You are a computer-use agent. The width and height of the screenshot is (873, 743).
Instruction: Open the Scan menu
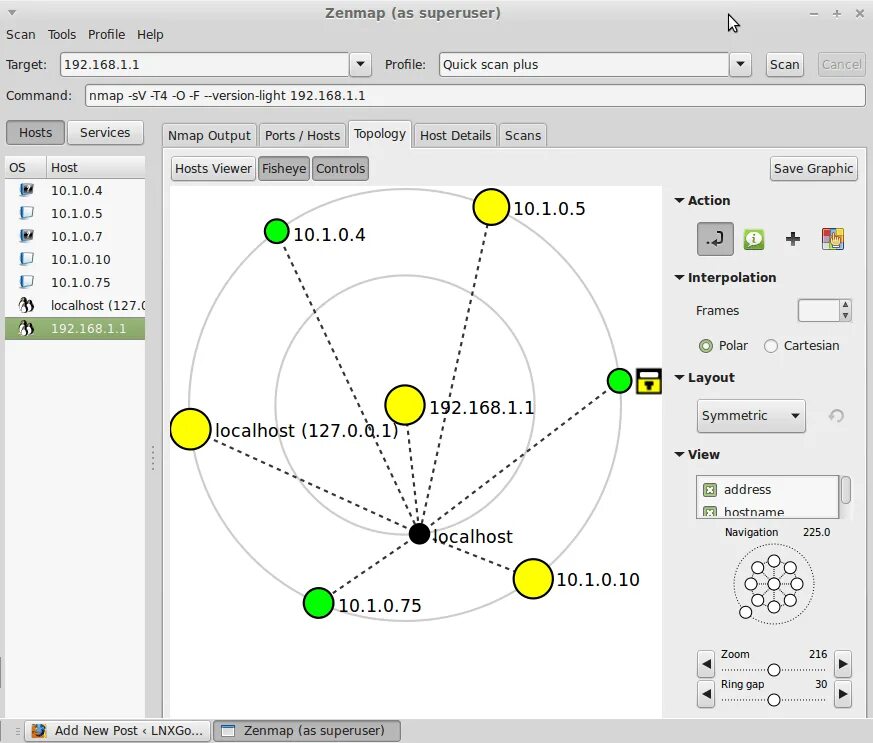[x=21, y=35]
